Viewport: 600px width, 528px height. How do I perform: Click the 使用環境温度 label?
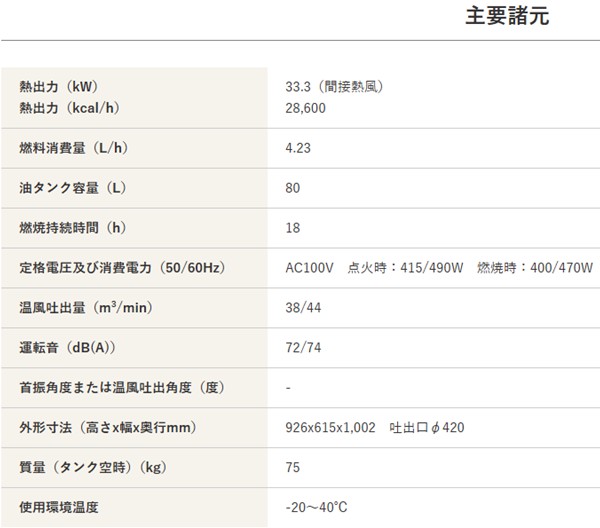coord(59,507)
